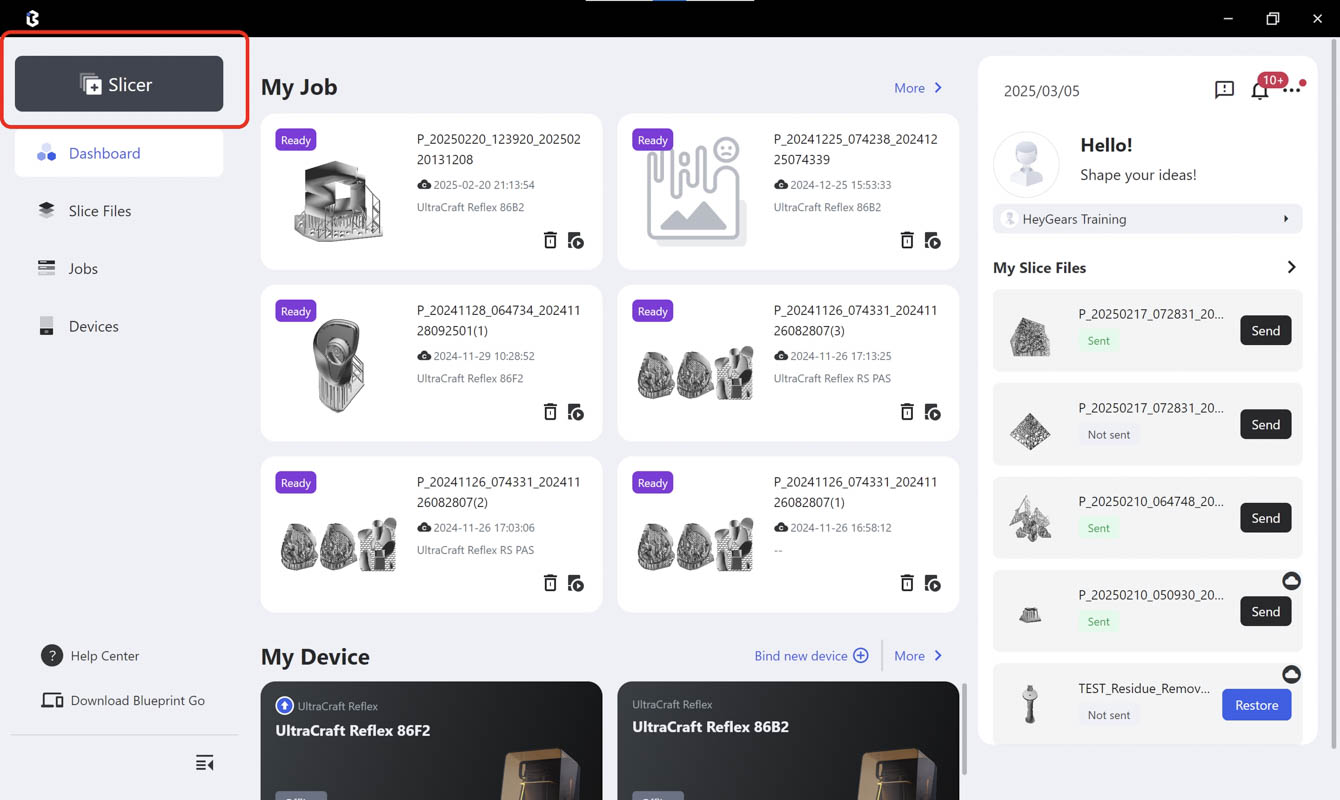Image resolution: width=1340 pixels, height=800 pixels.
Task: Open the thumbnail of the 2024-11-29 job
Action: [339, 365]
